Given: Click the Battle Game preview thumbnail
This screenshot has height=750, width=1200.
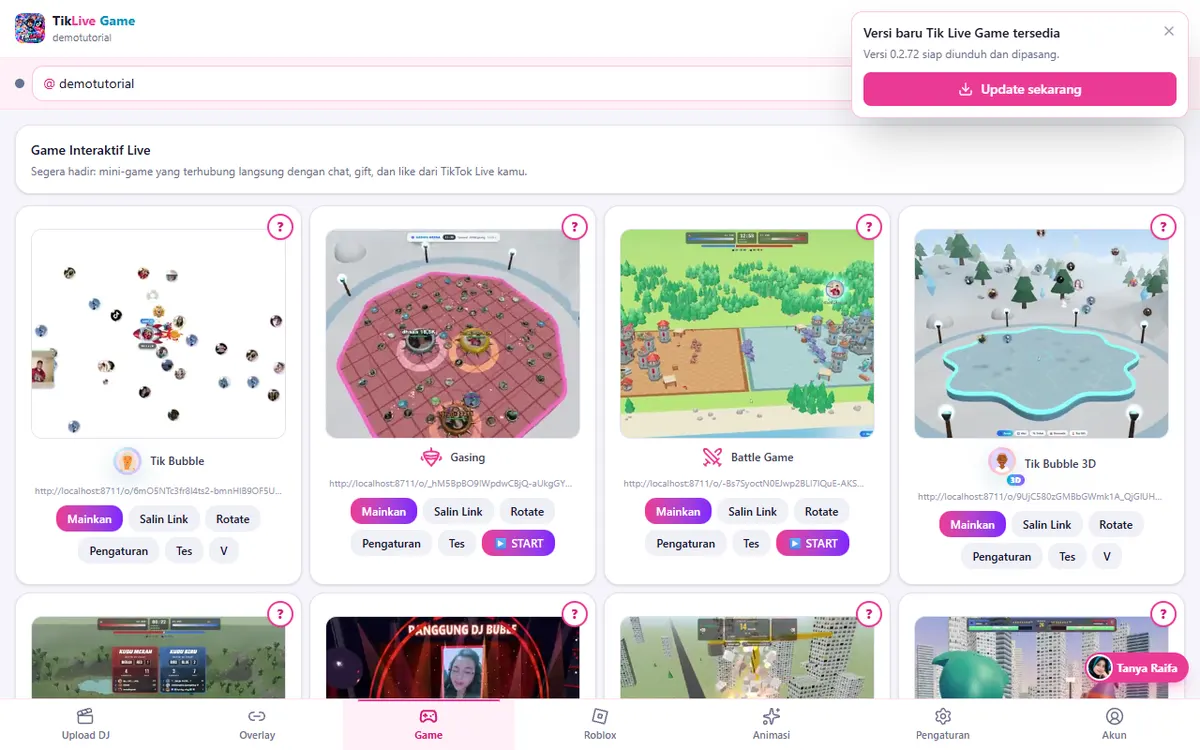Looking at the screenshot, I should 747,333.
